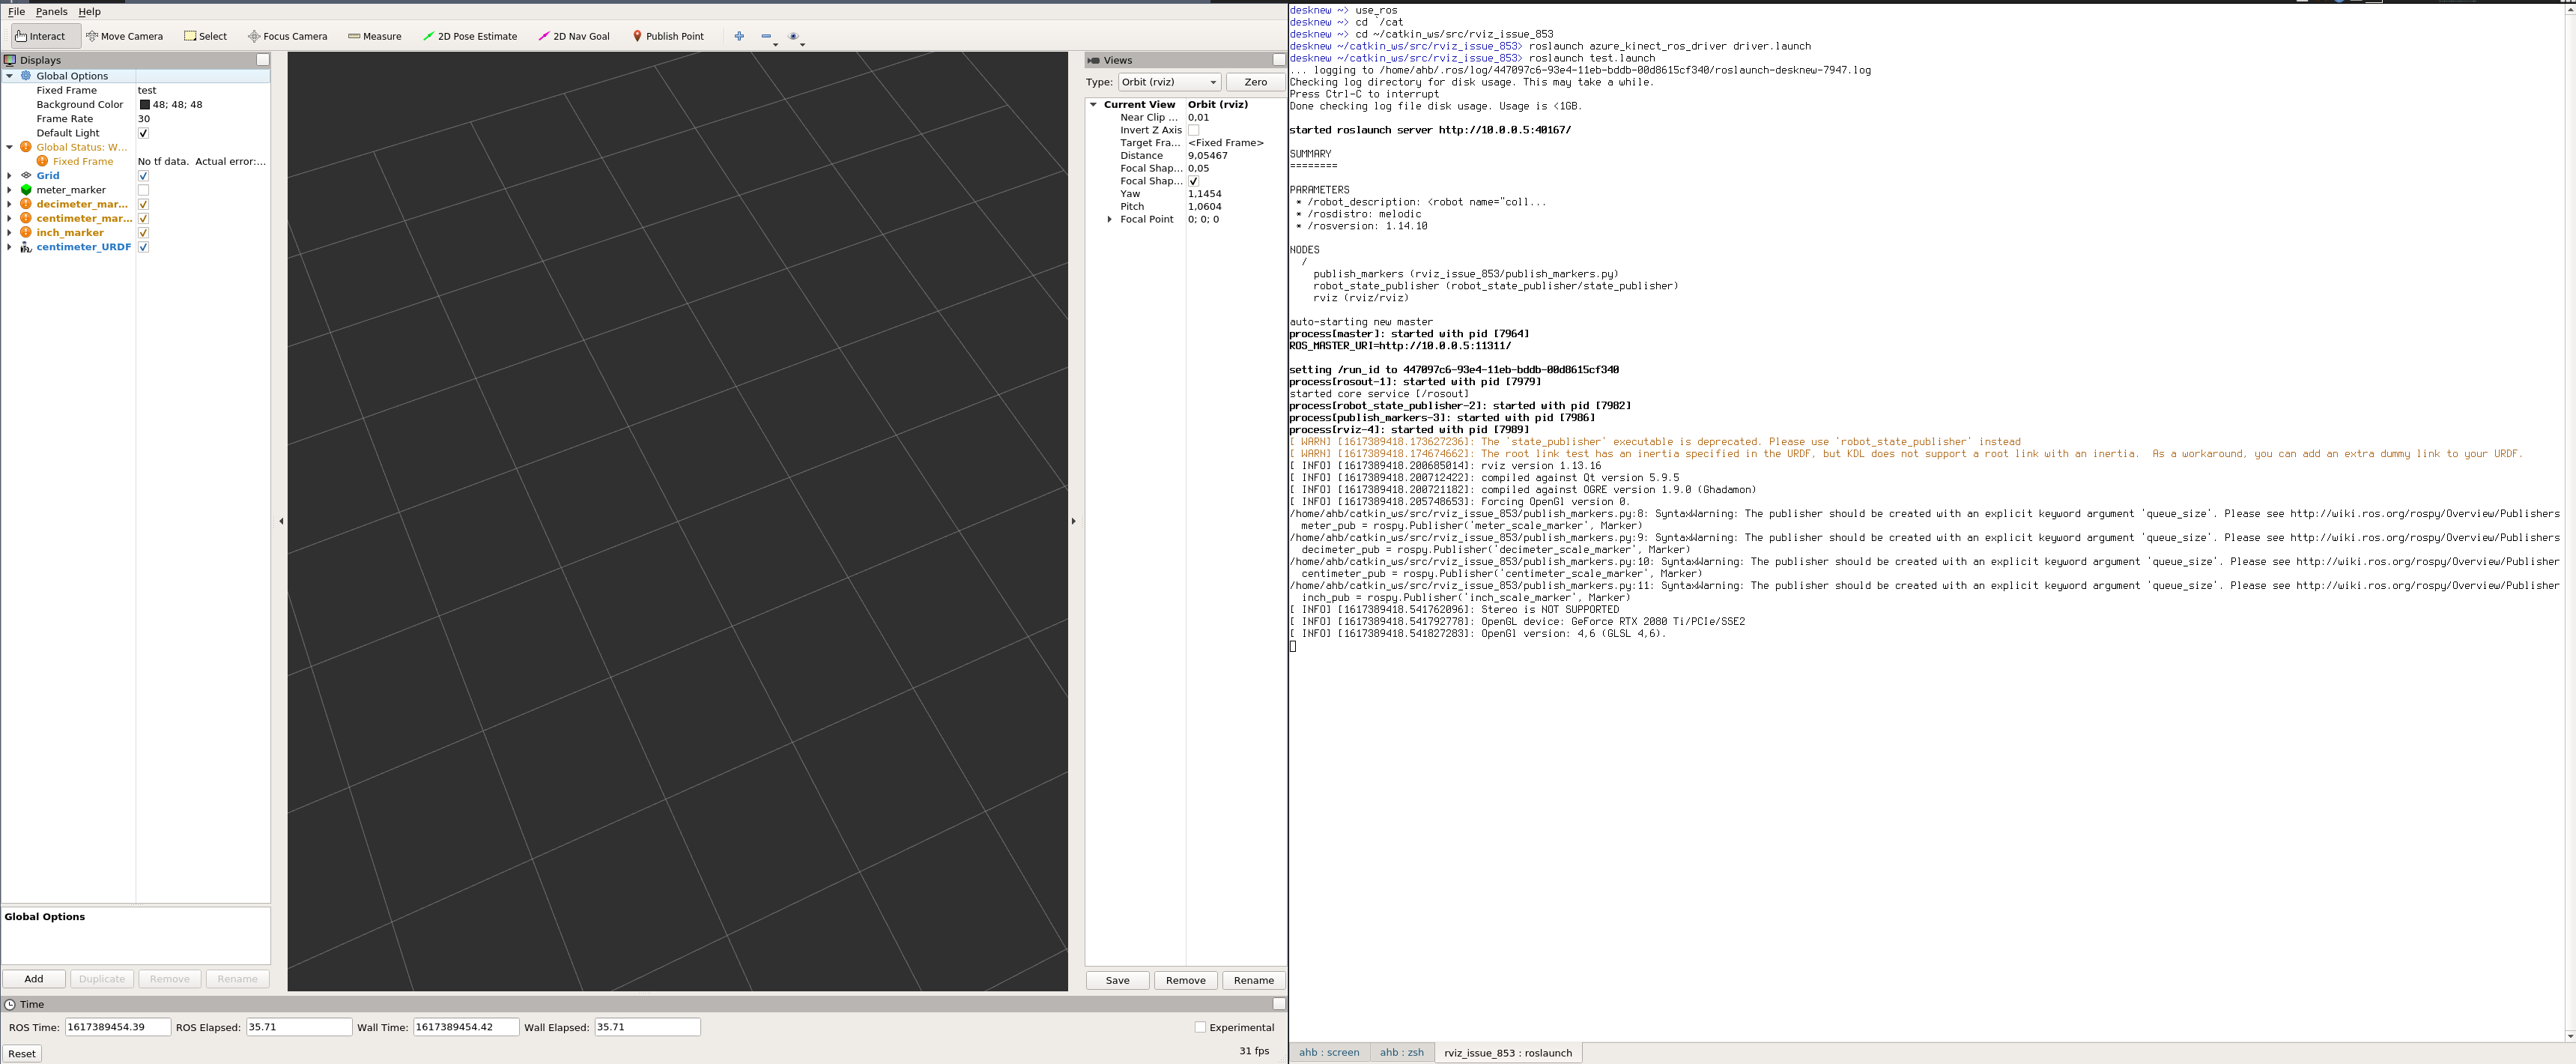2576x1064 pixels.
Task: Toggle the Experimental checkbox
Action: tap(1199, 1027)
